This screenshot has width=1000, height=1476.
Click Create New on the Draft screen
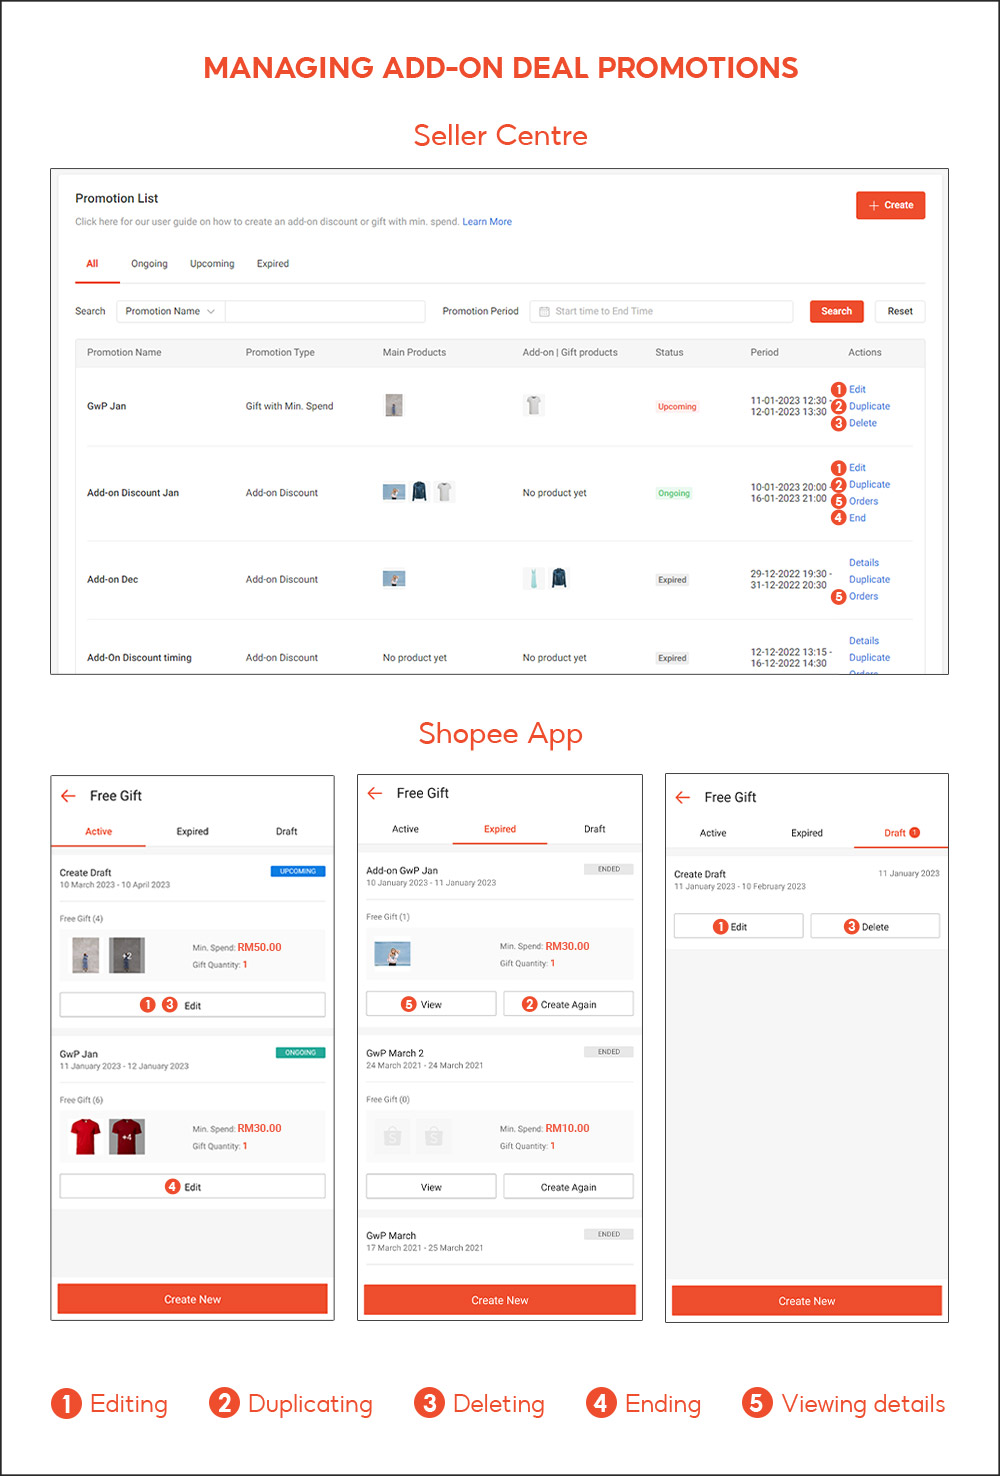[806, 1300]
